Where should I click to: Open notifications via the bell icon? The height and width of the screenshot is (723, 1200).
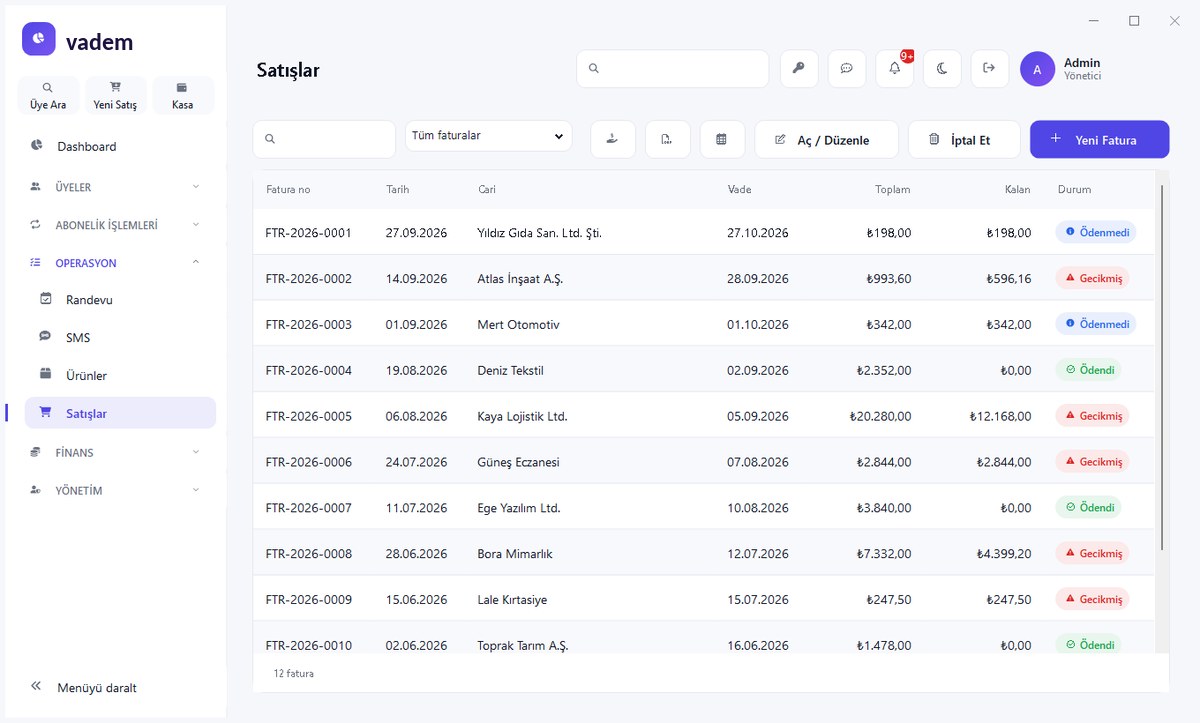tap(895, 68)
